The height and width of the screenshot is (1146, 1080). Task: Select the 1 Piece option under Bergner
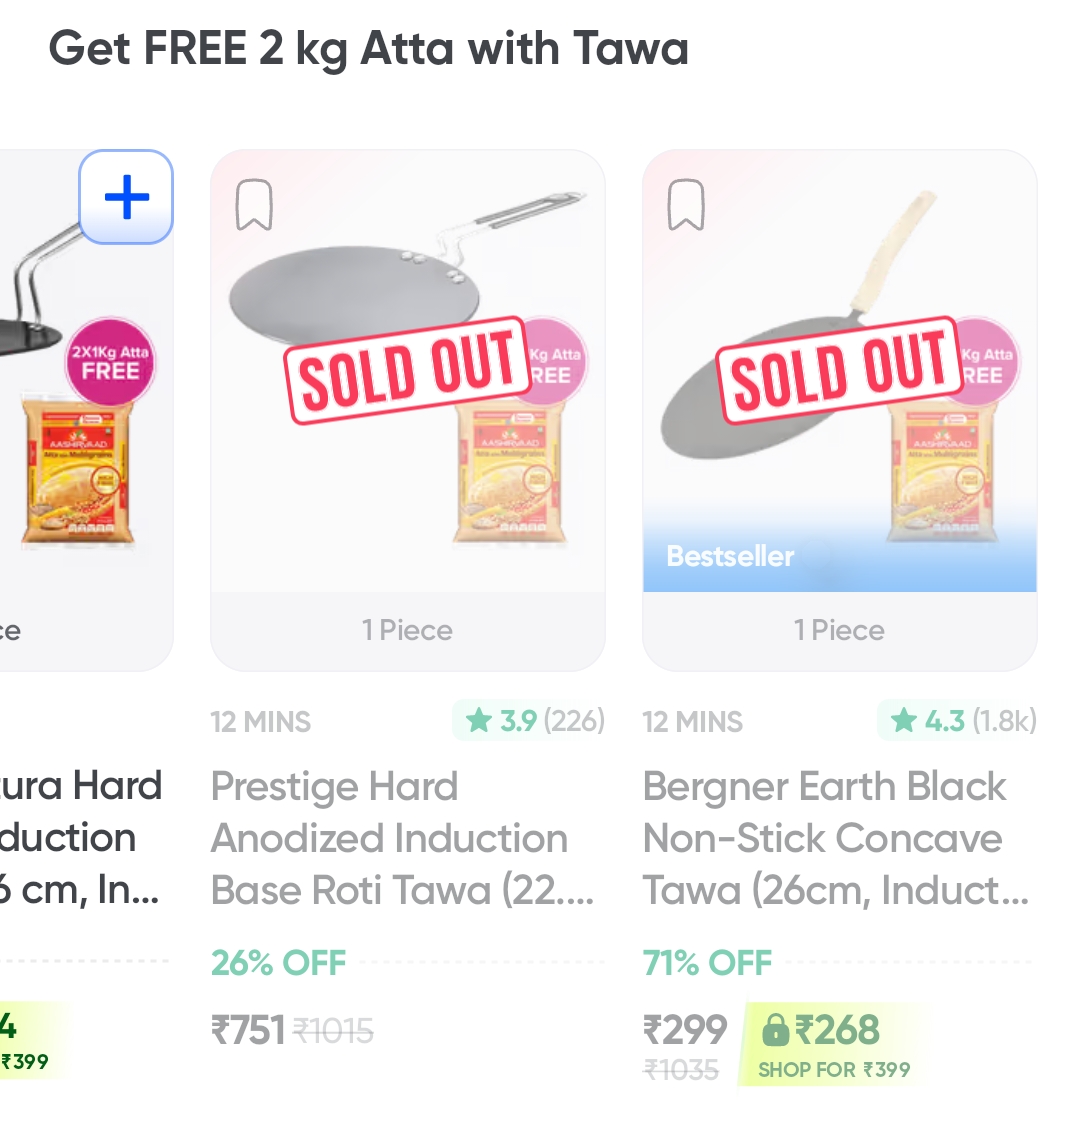pos(839,630)
